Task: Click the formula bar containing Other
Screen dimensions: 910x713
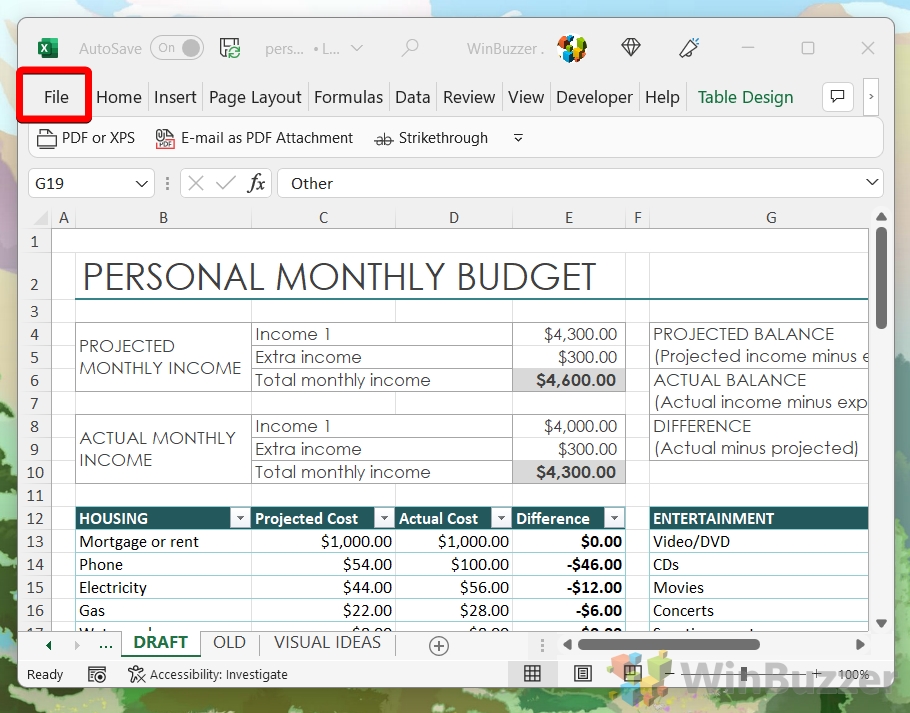Action: (570, 183)
